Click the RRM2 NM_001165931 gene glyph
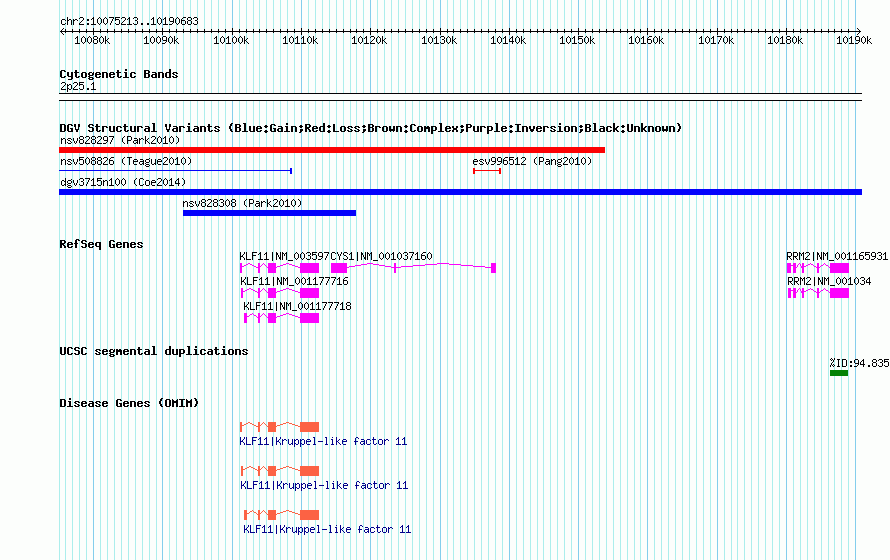 818,268
